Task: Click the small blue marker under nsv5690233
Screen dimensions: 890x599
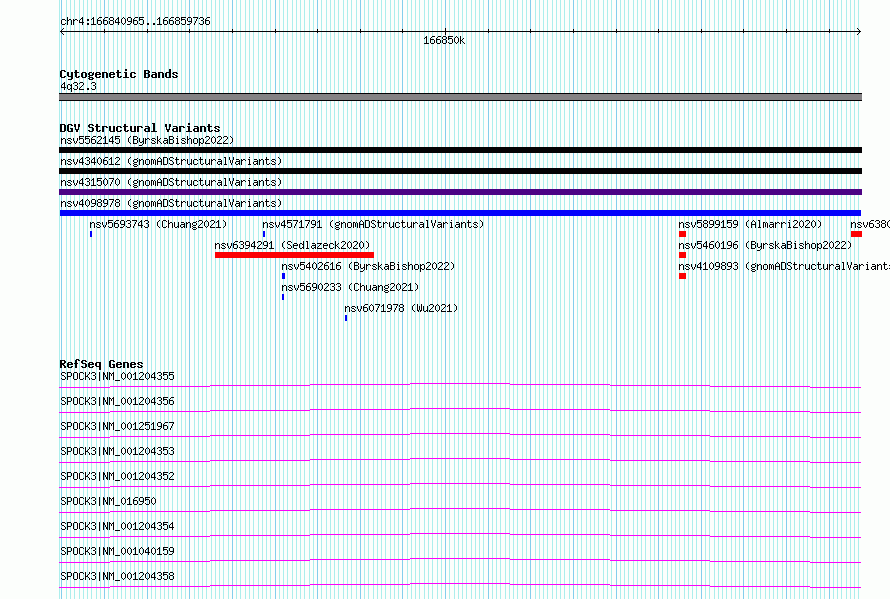Action: 283,297
